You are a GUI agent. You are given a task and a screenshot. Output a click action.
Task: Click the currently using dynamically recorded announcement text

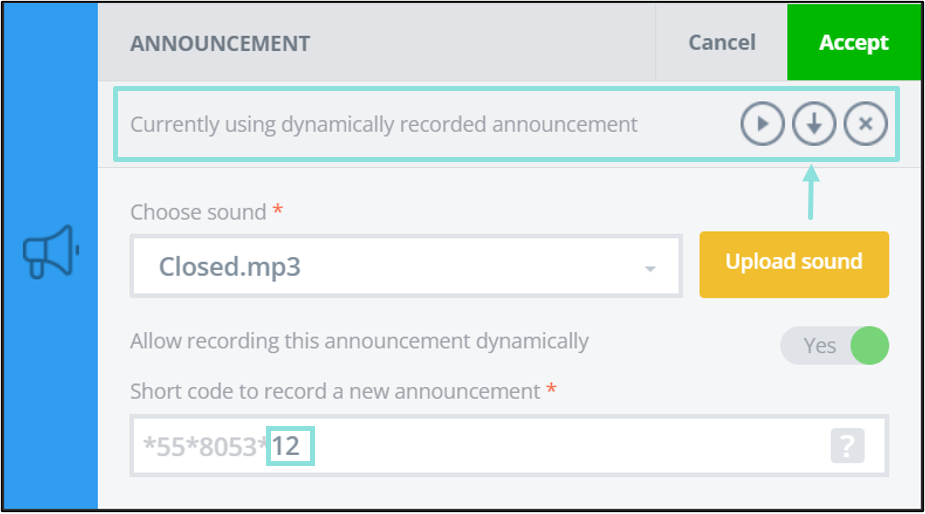[384, 125]
